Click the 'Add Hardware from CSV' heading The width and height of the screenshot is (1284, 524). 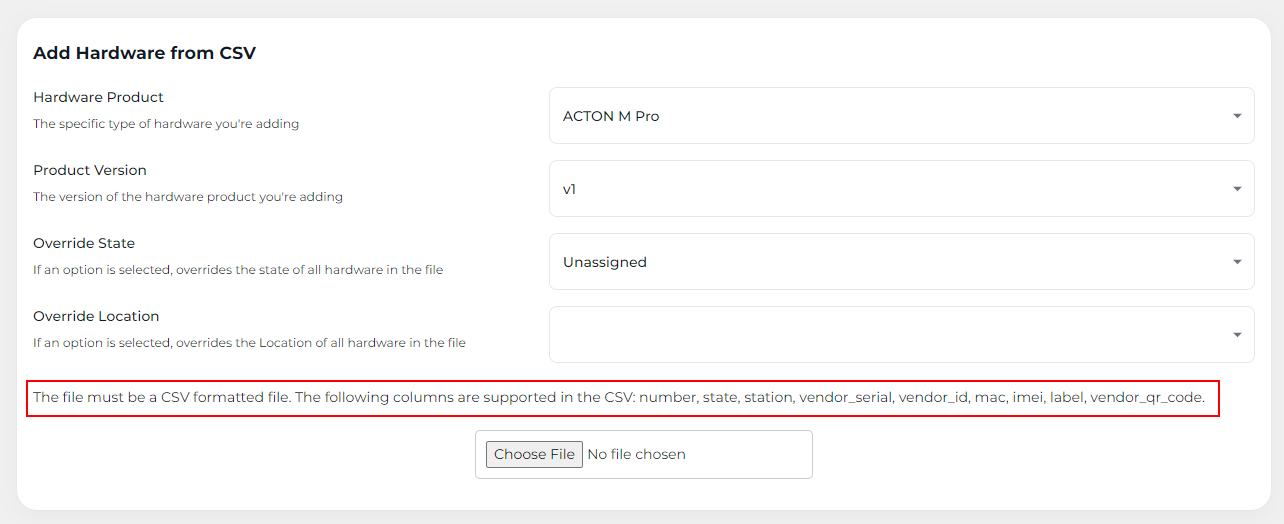[x=144, y=53]
